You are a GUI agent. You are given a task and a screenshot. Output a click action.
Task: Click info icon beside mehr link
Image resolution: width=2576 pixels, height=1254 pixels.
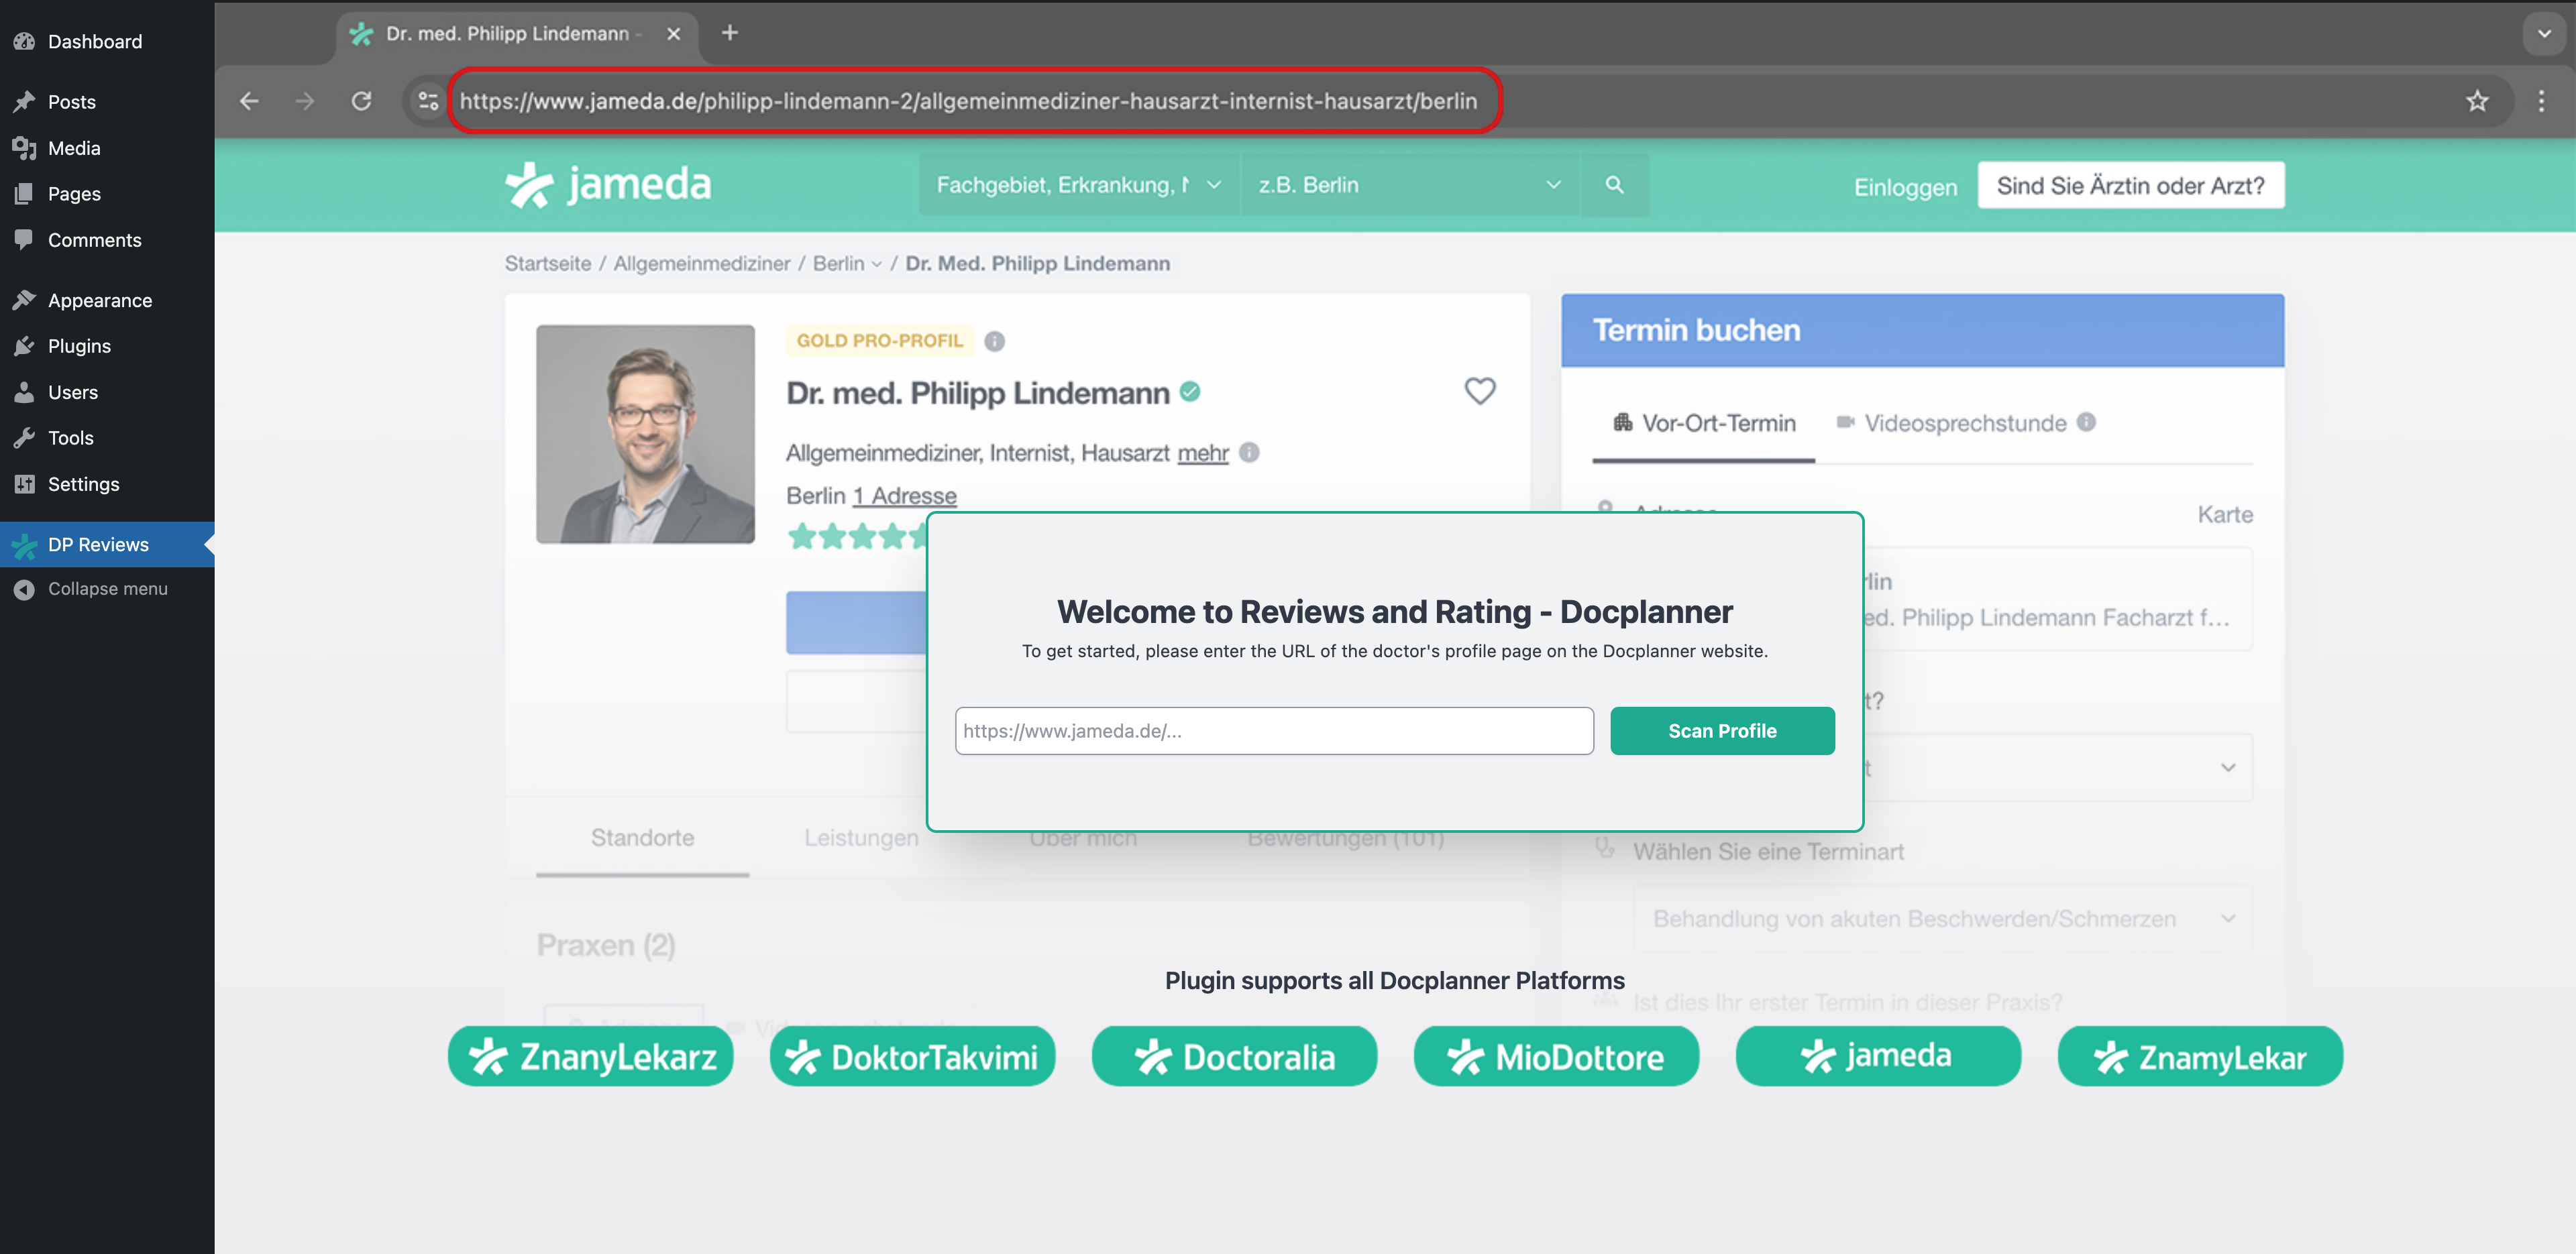[x=1249, y=453]
